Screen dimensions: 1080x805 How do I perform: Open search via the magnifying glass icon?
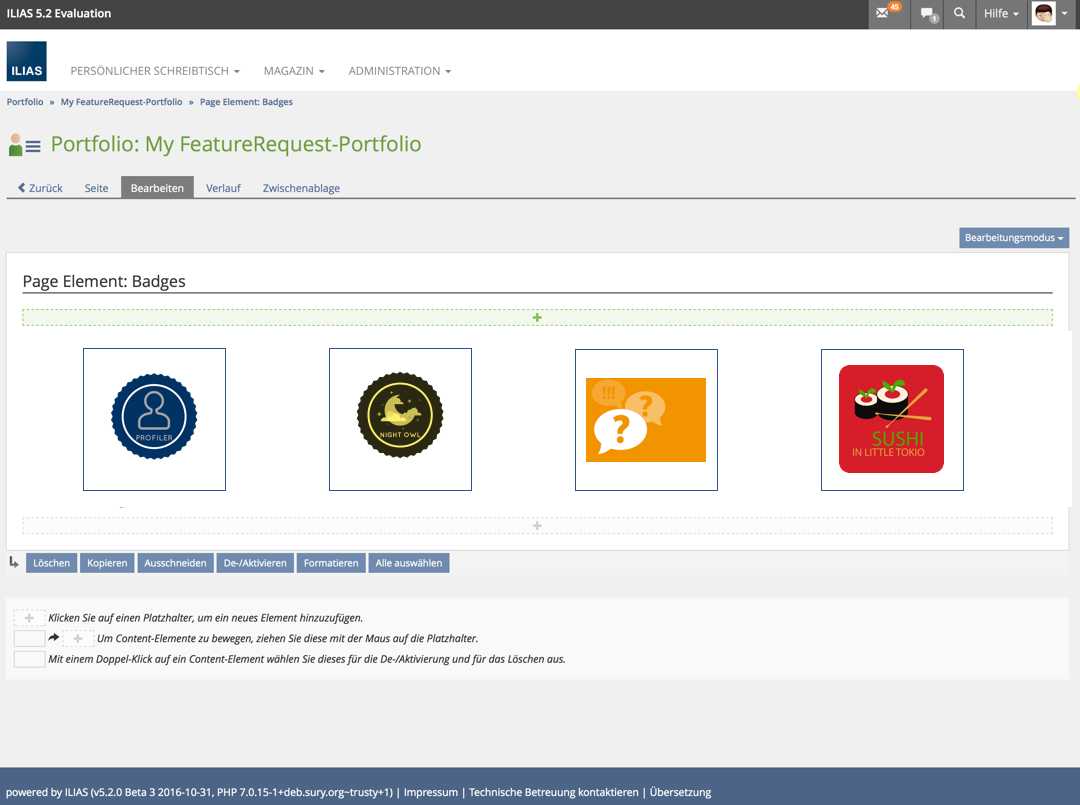(960, 14)
